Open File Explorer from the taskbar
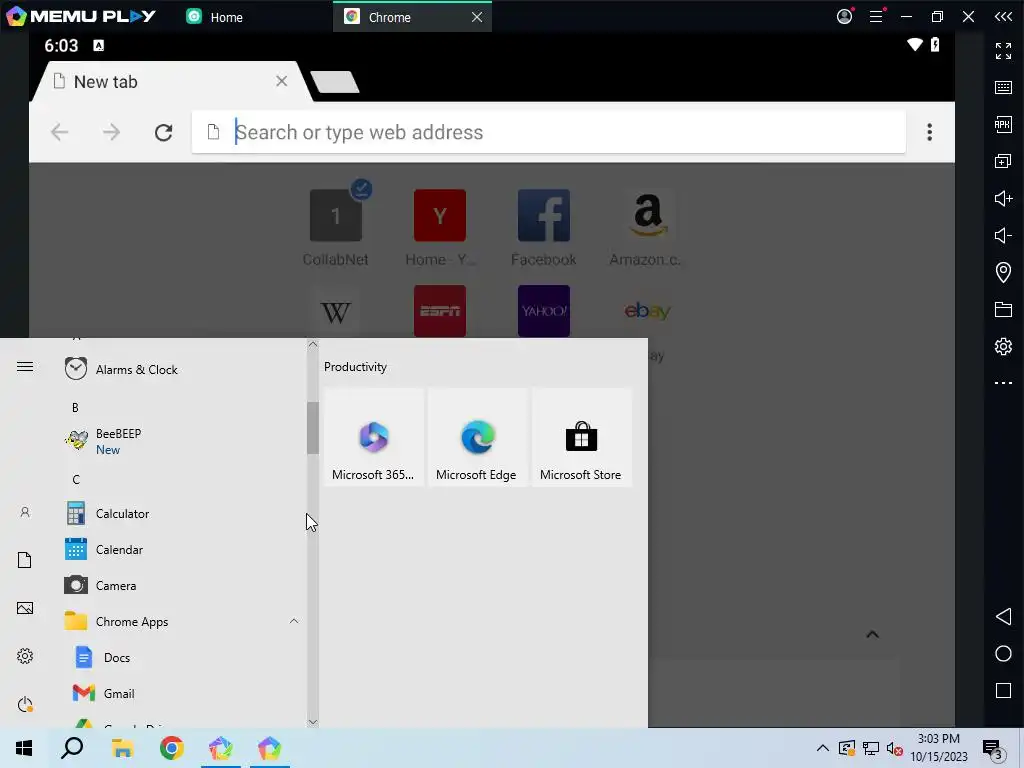Viewport: 1024px width, 768px height. tap(122, 748)
